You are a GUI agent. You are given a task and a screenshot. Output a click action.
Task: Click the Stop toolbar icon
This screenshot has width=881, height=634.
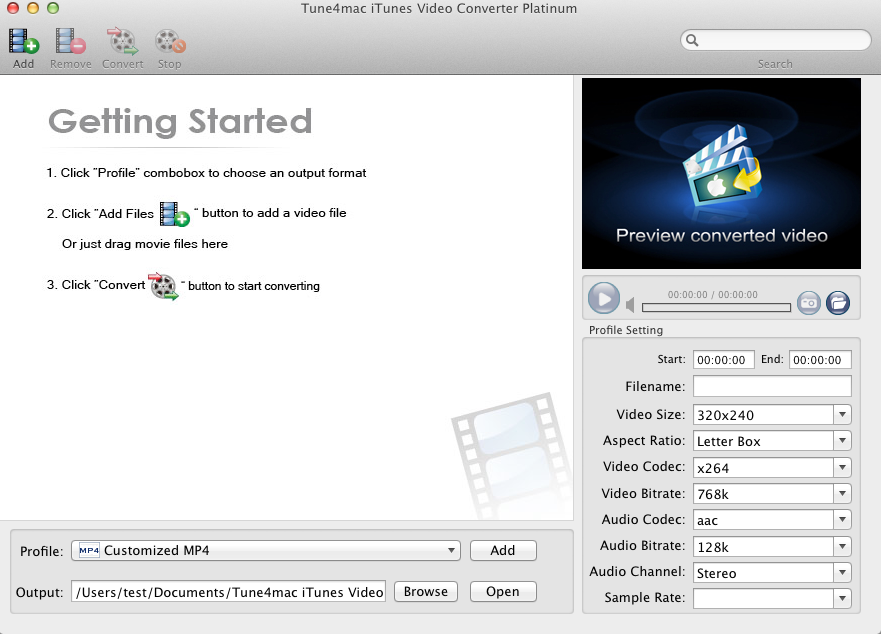[x=169, y=42]
